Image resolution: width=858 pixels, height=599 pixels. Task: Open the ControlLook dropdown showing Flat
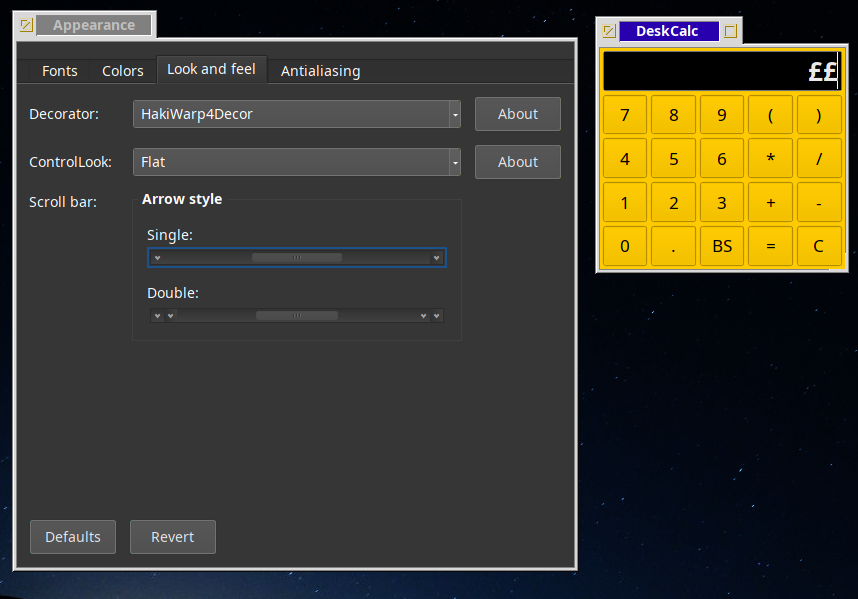click(296, 162)
